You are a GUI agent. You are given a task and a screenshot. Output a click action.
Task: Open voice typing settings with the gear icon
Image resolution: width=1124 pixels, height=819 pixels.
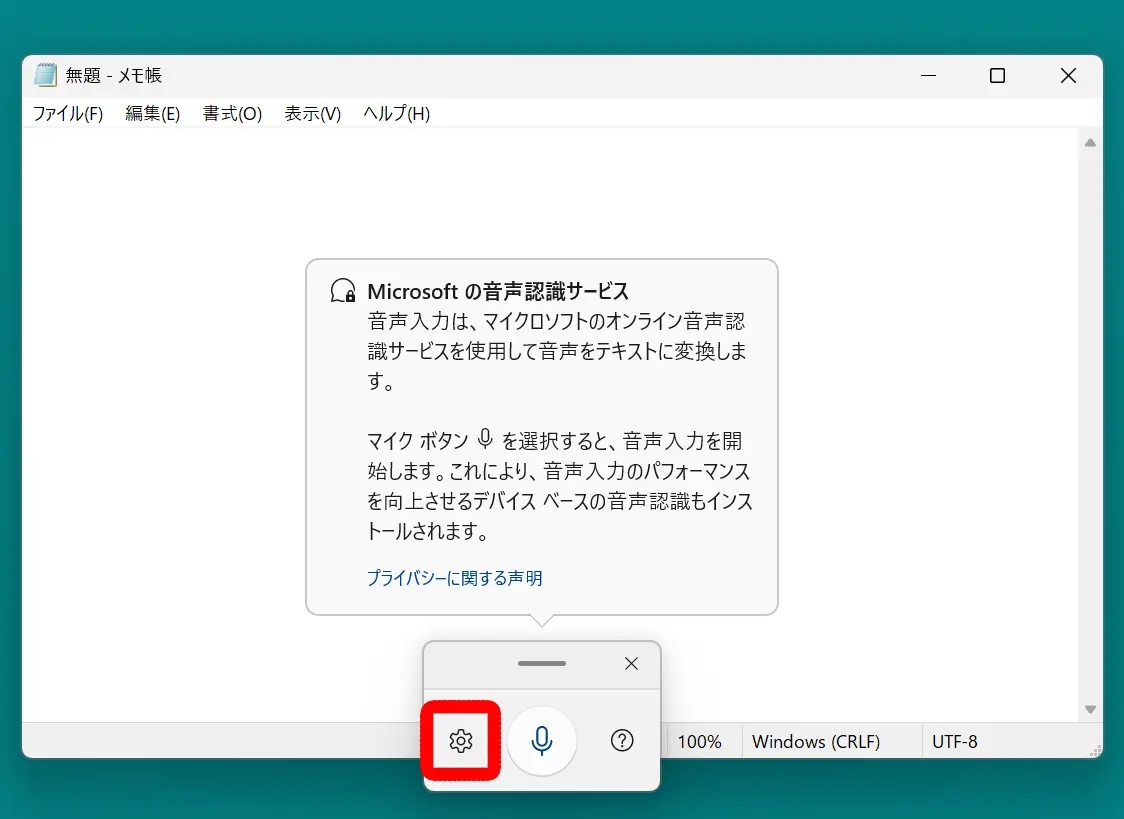[x=460, y=741]
